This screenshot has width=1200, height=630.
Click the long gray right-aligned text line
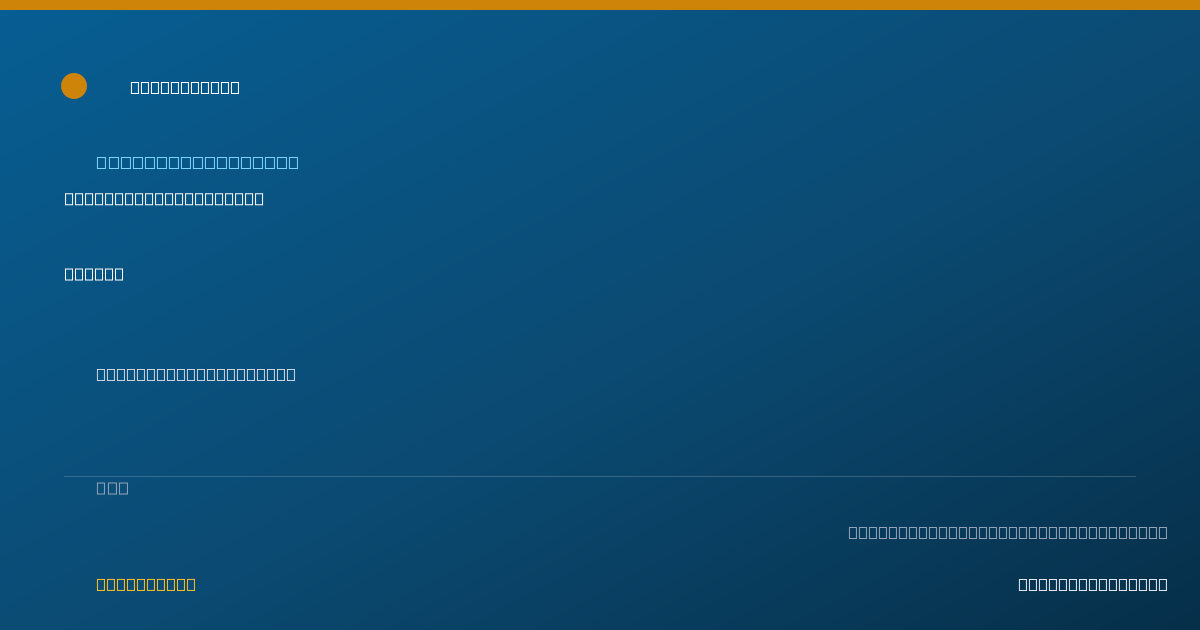[1008, 532]
